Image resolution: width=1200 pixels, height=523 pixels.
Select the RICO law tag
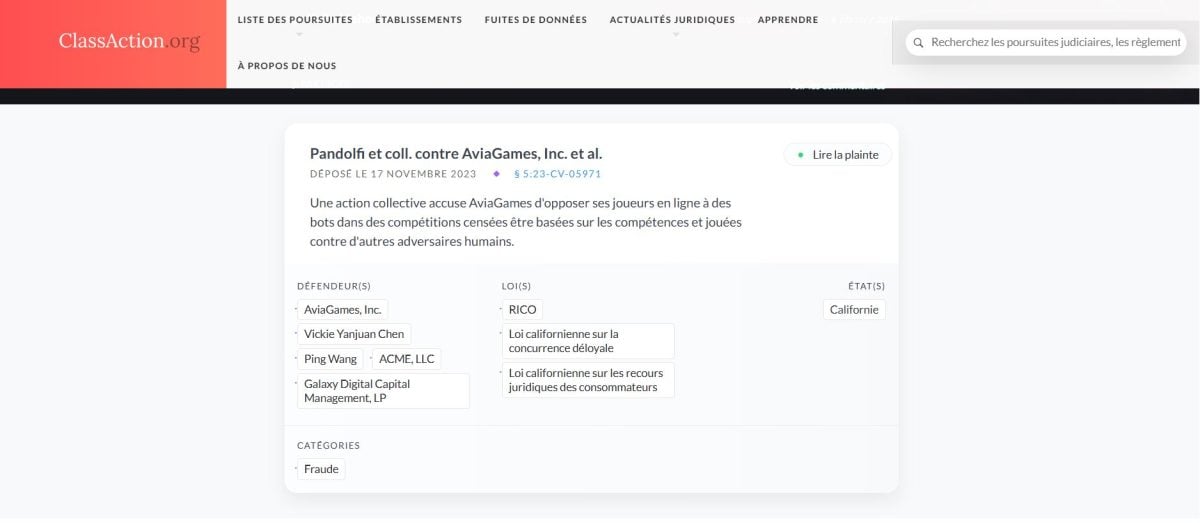[522, 310]
